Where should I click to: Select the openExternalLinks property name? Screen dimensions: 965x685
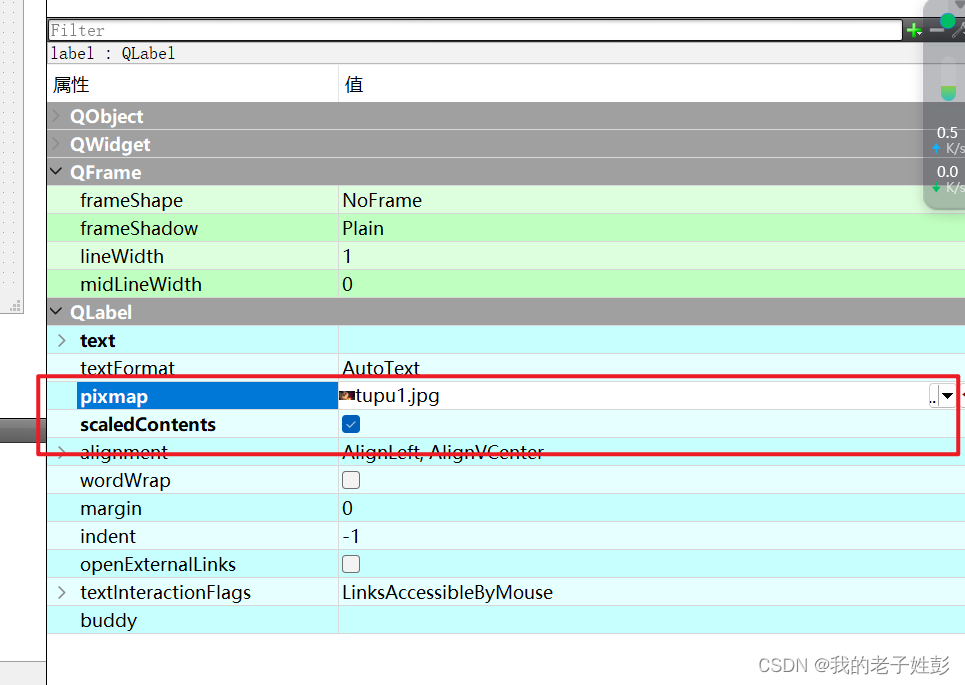[158, 564]
